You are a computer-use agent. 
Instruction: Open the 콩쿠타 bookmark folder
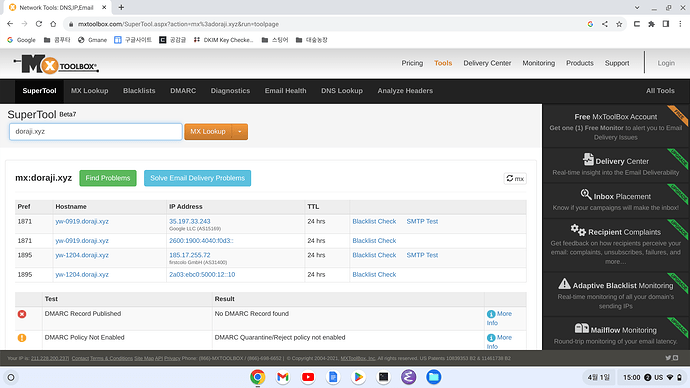coord(57,40)
